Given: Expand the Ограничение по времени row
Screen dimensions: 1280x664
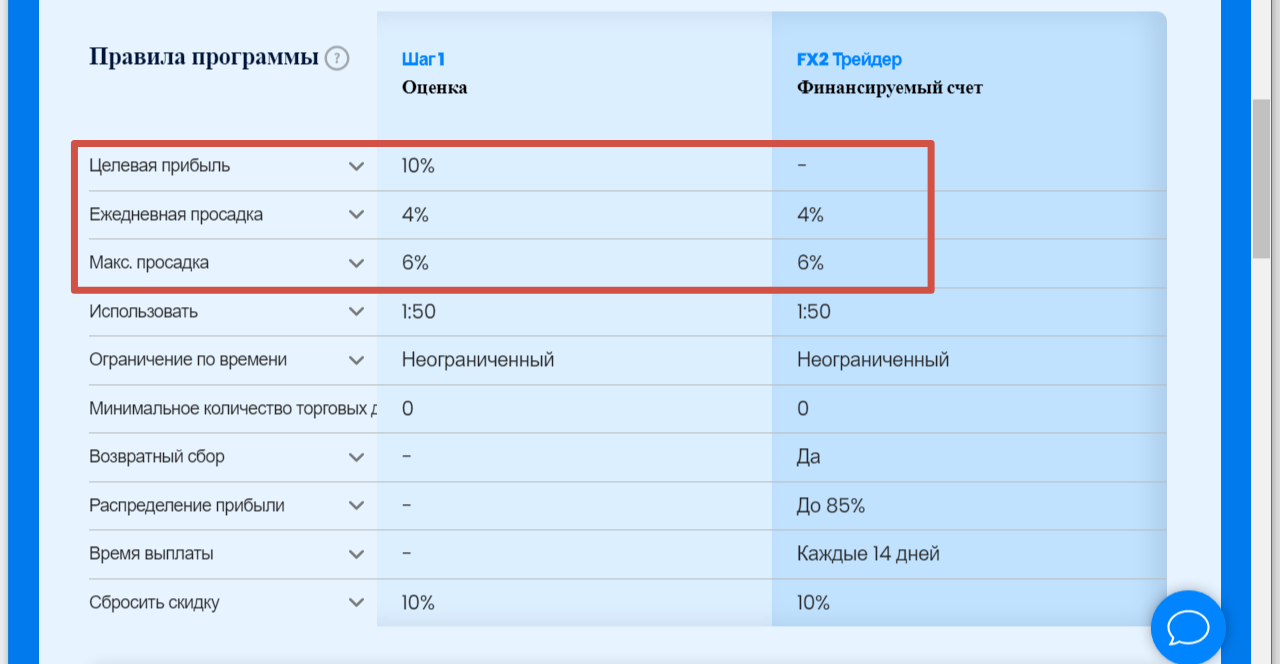Looking at the screenshot, I should (x=356, y=359).
